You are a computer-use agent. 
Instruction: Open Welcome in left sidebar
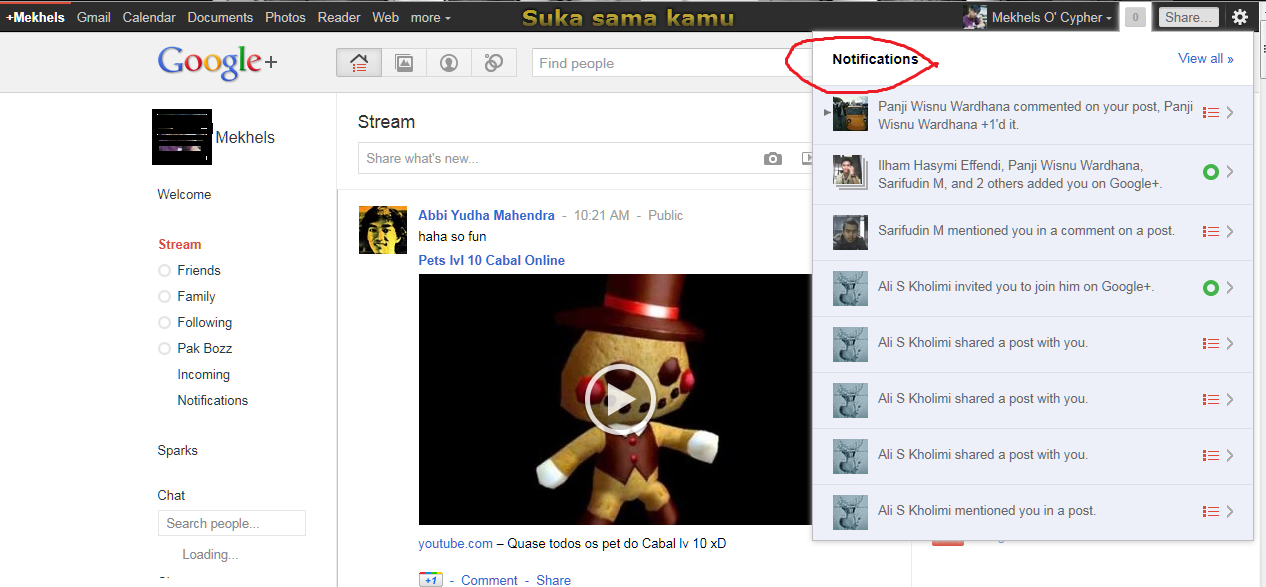coord(184,194)
